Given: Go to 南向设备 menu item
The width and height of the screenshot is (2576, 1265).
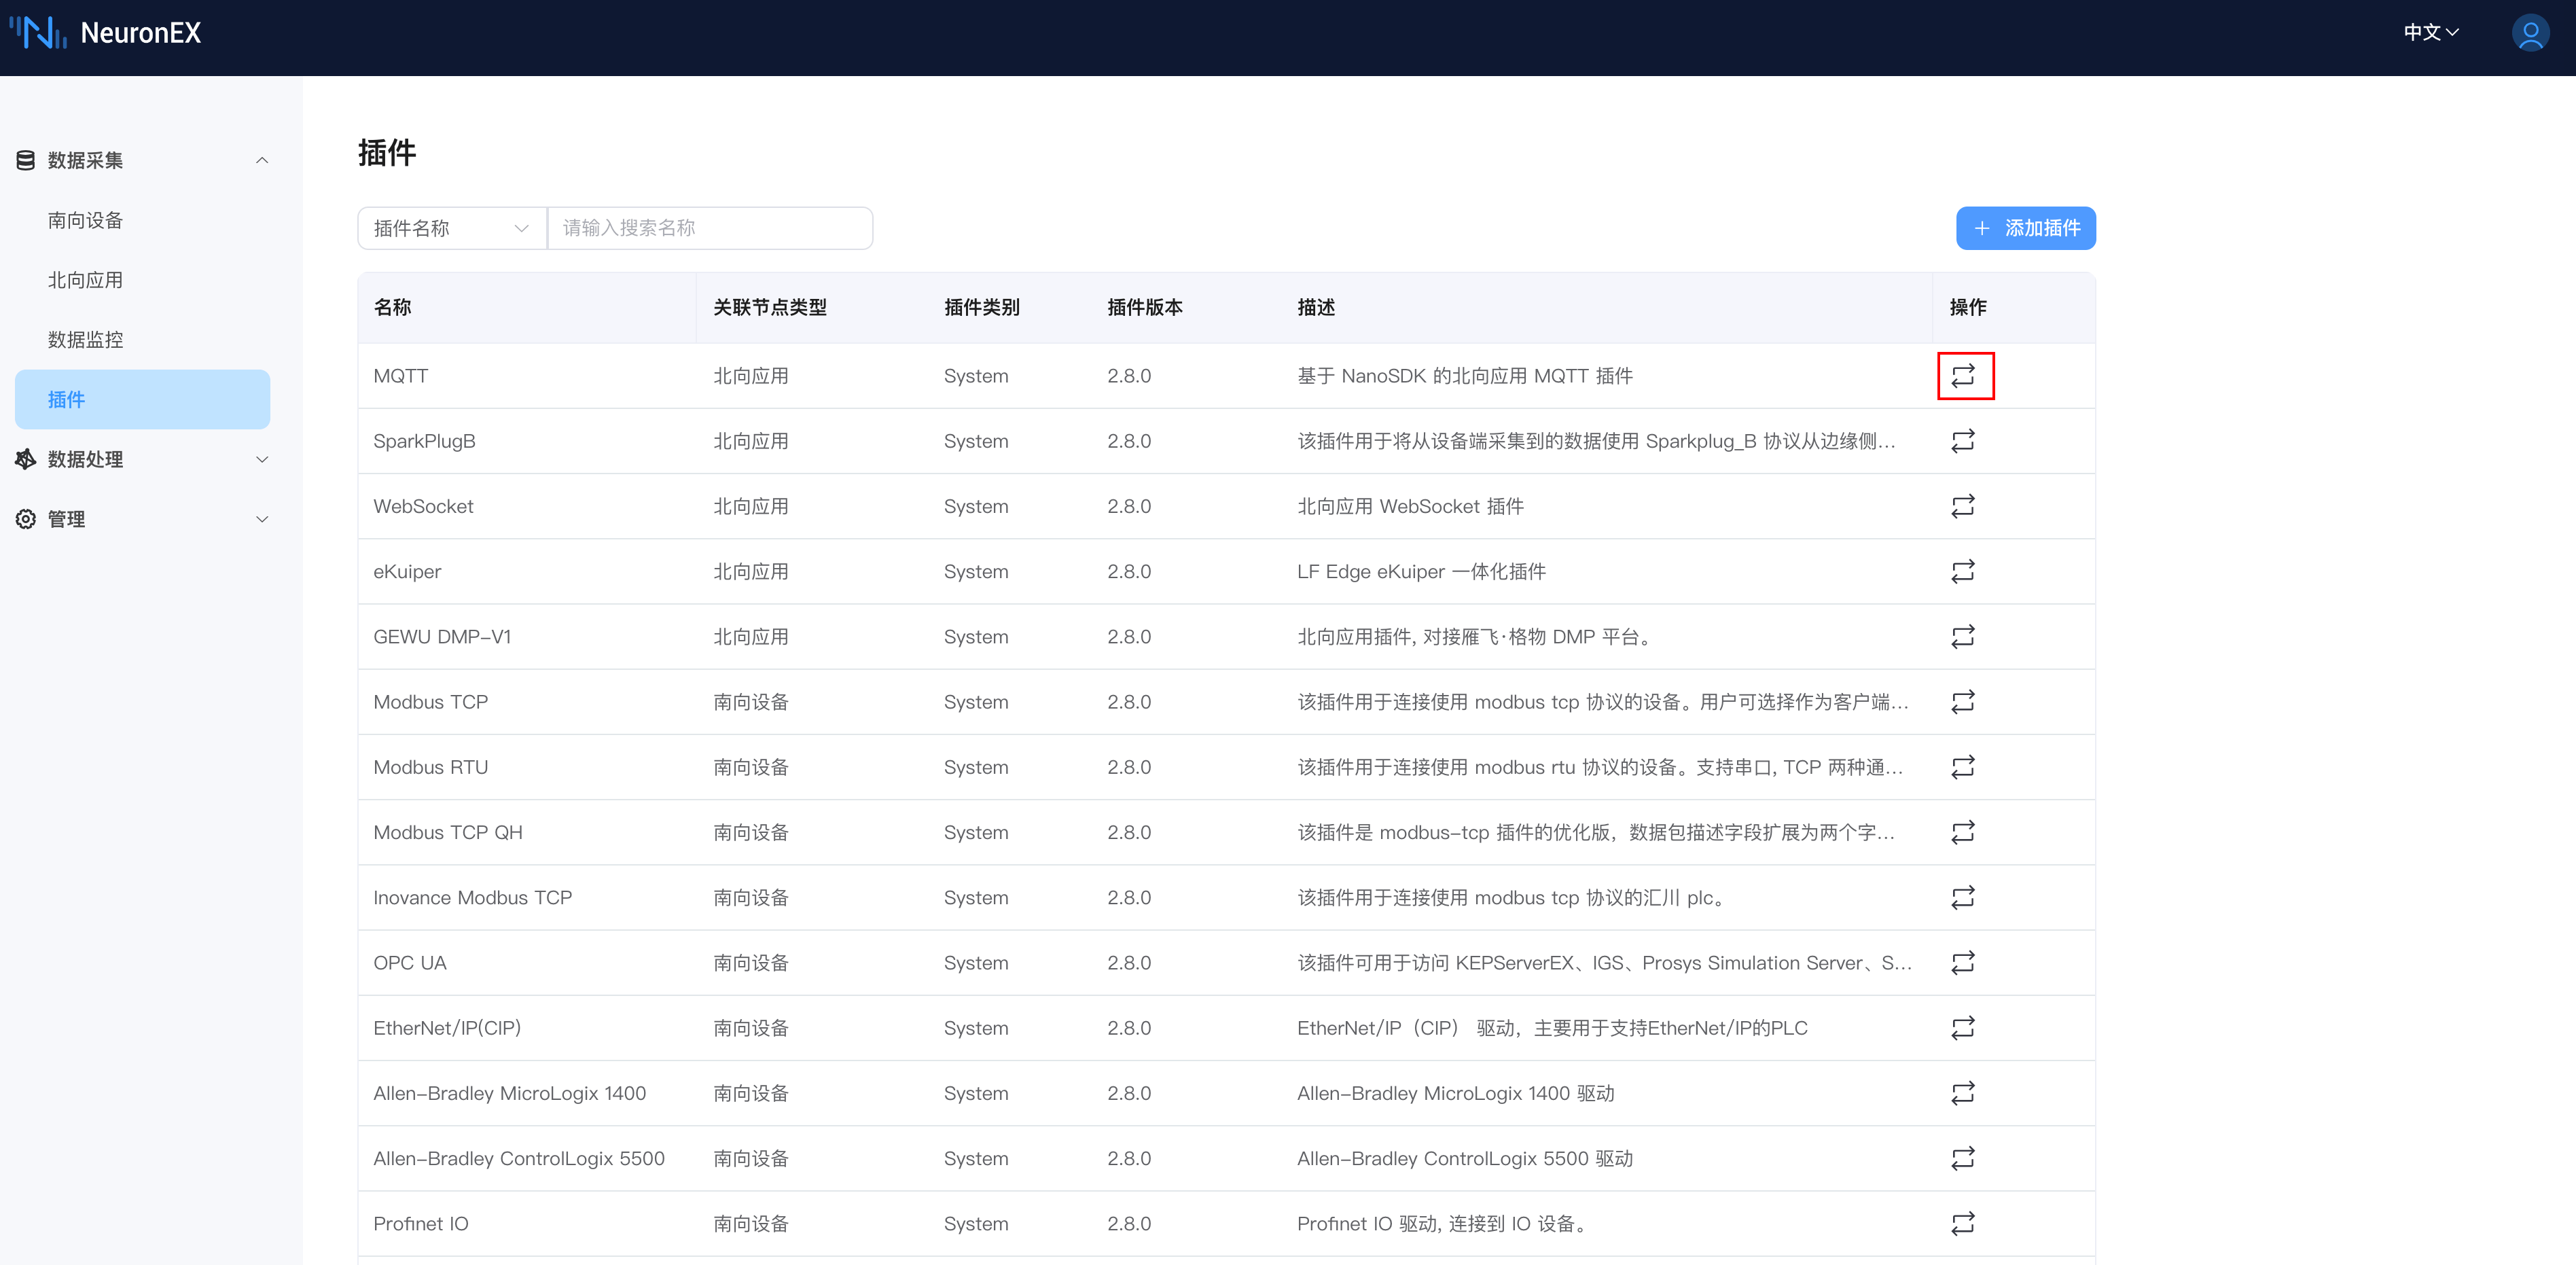Looking at the screenshot, I should coord(86,220).
